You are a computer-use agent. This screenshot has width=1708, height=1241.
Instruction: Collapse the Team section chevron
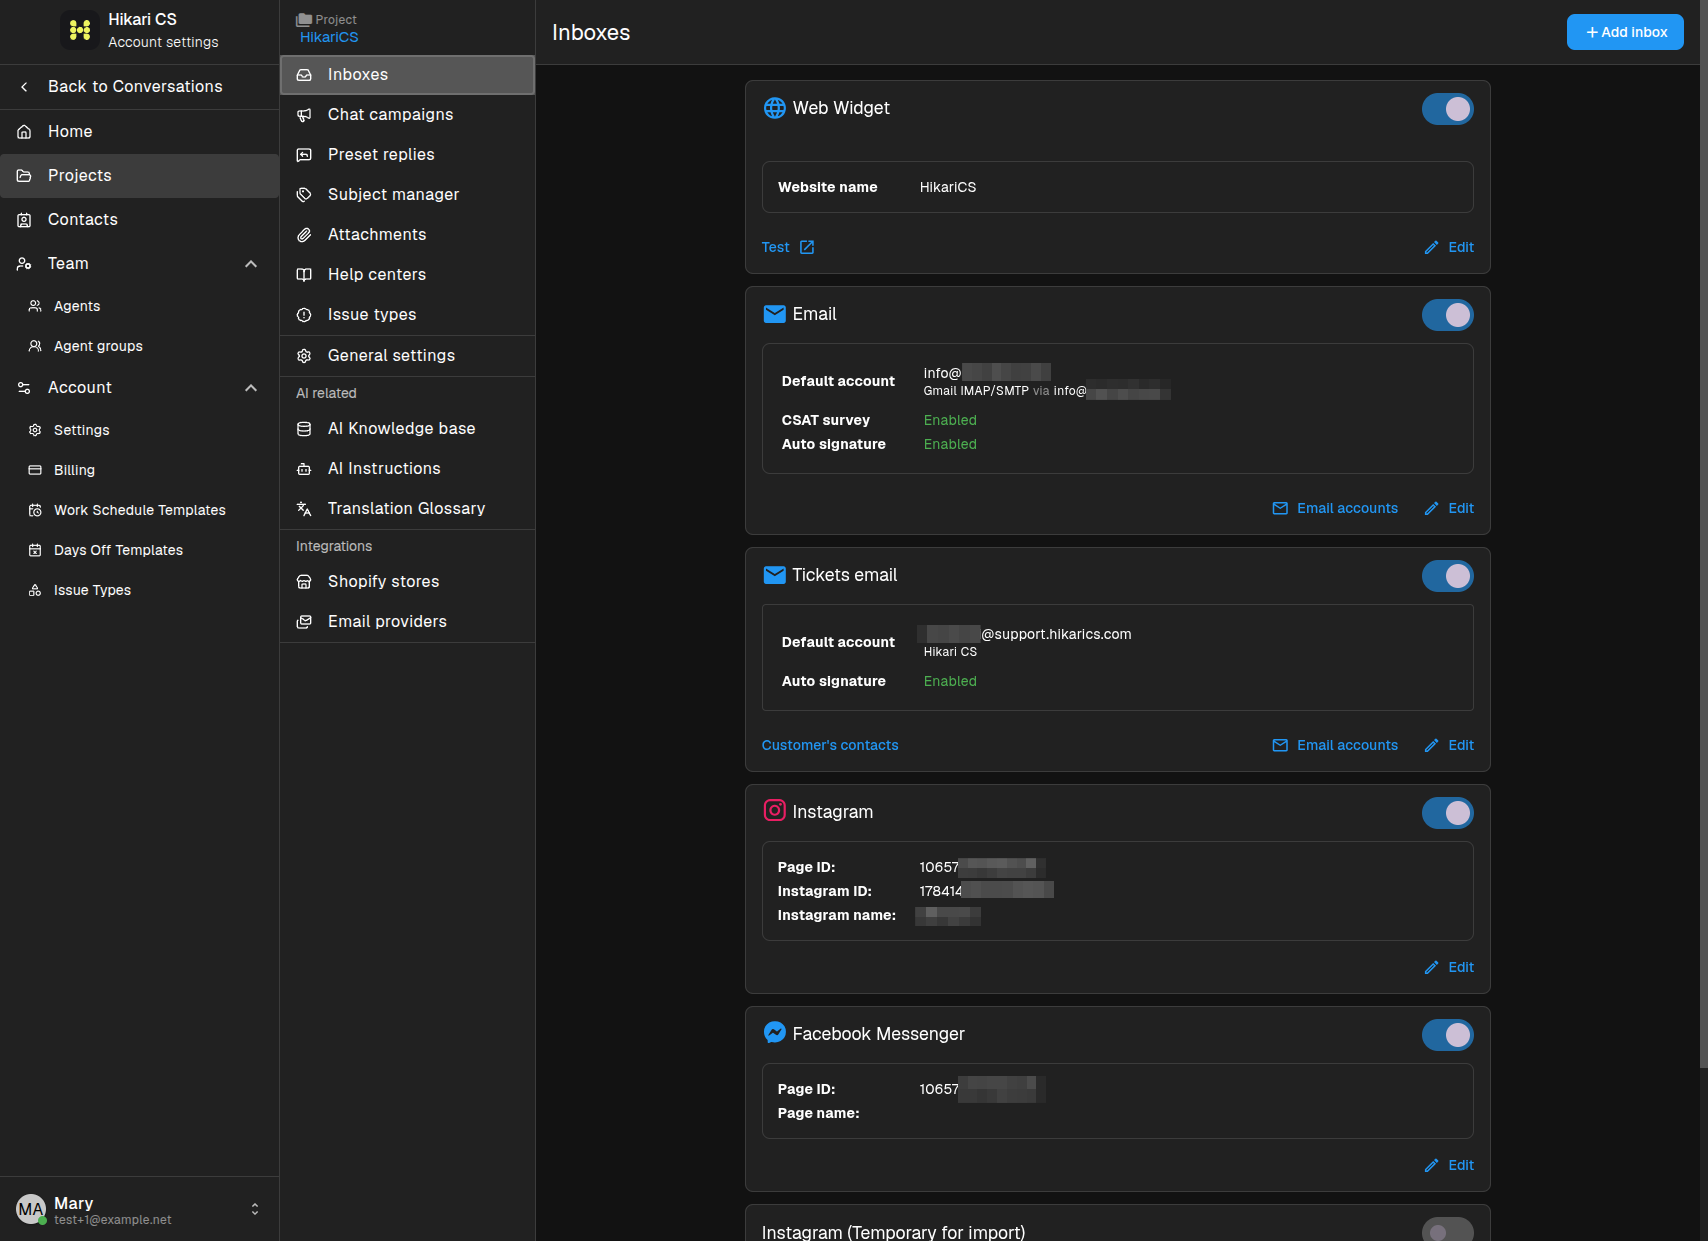click(251, 264)
